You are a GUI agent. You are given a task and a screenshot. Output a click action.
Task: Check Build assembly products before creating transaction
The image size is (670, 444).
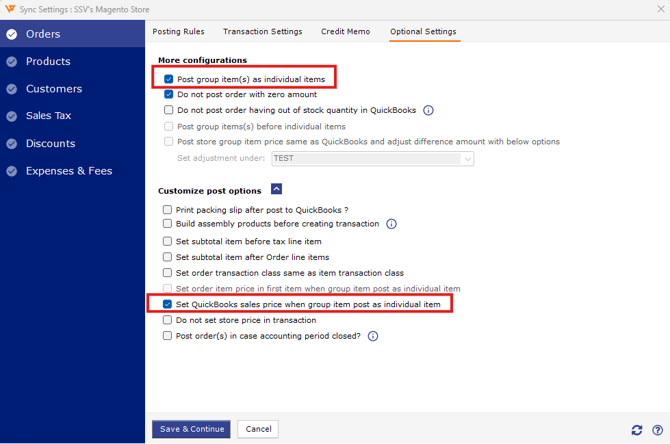point(168,223)
